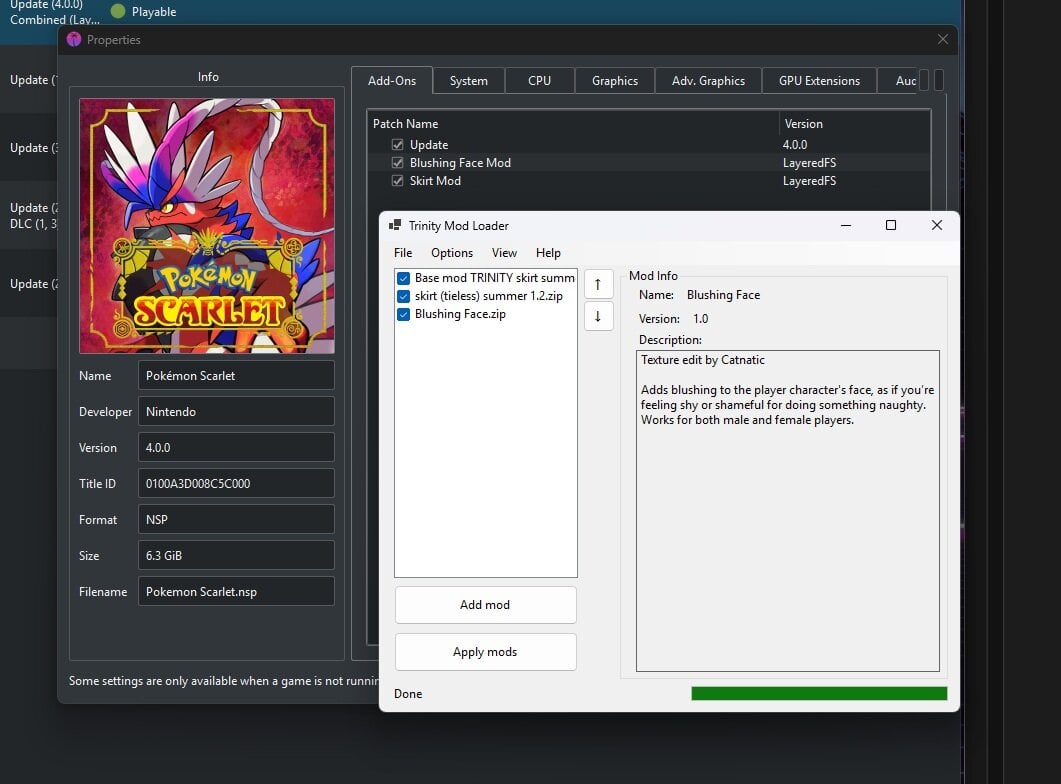Select skirt (tieless) summer 1.2.zip entry

coord(489,296)
